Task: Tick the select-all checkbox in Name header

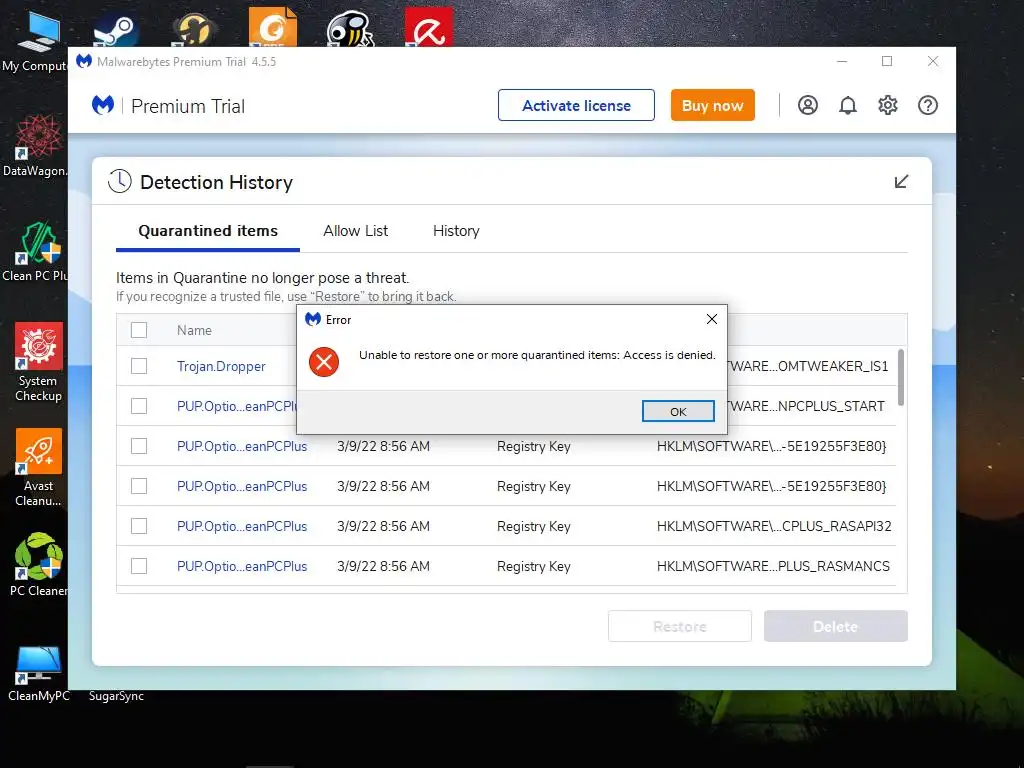Action: coord(139,330)
